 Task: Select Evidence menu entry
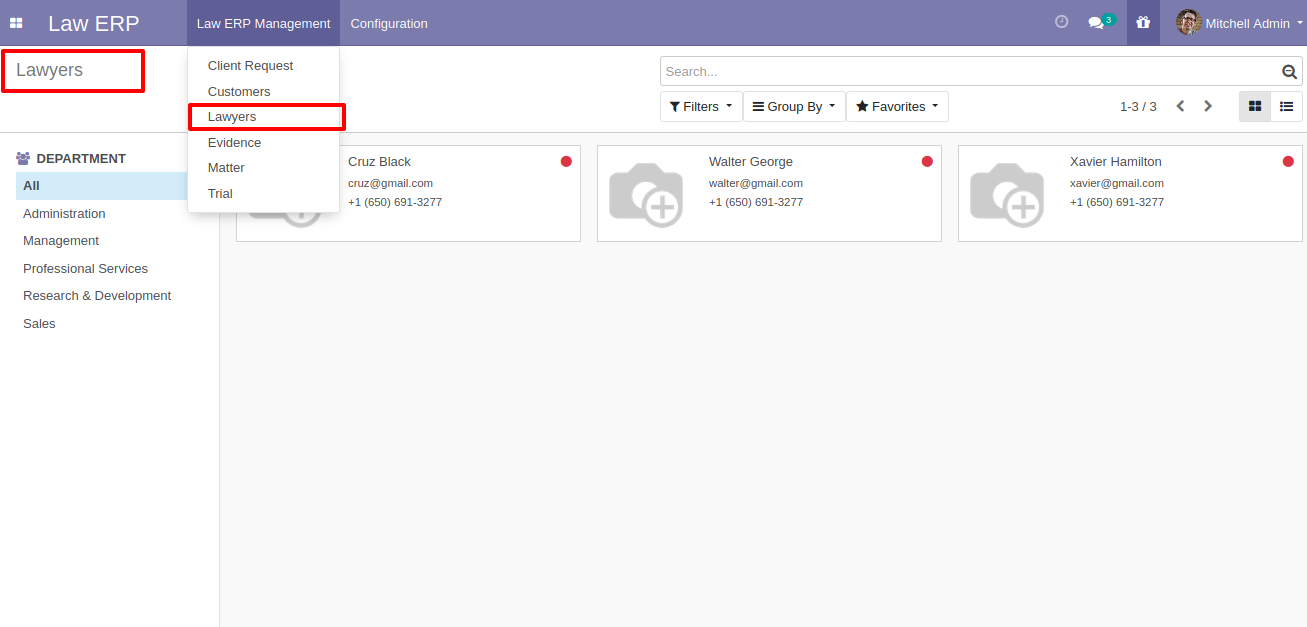point(263,142)
